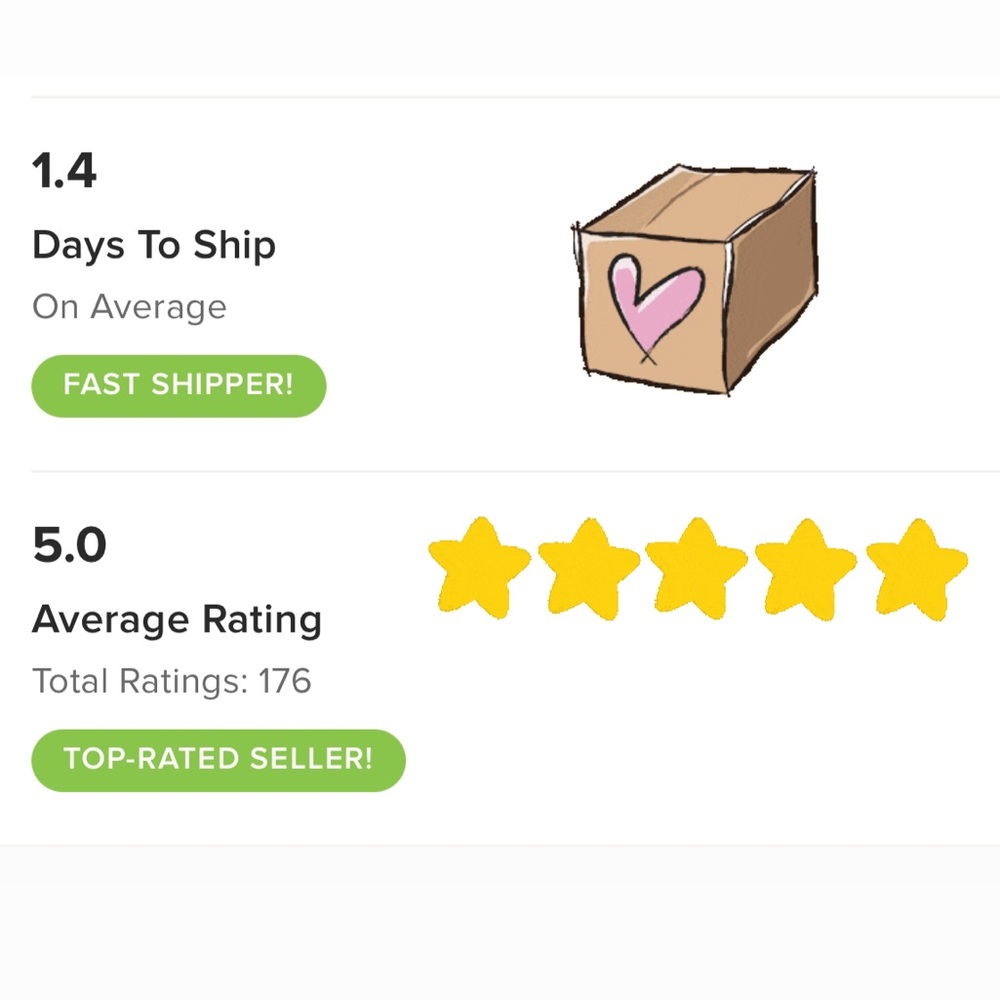
Task: Click the cardboard shipping box illustration
Action: [695, 279]
